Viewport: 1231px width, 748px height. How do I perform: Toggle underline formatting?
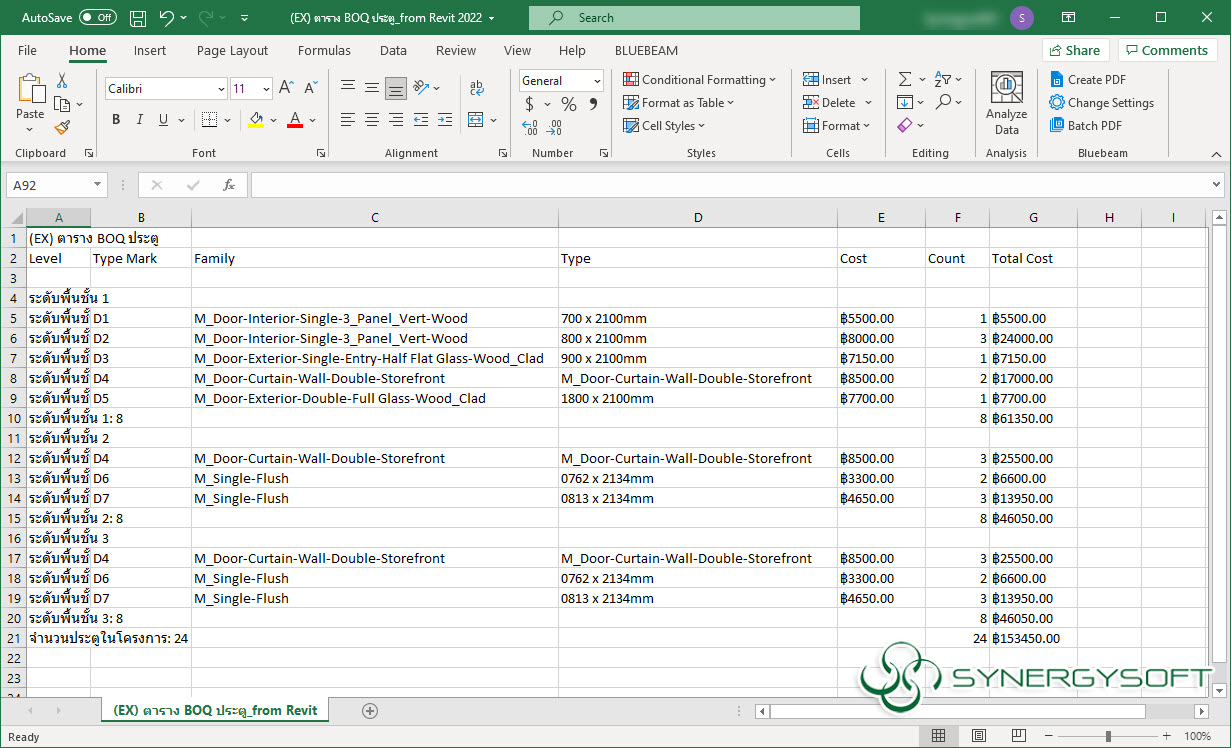[x=160, y=119]
